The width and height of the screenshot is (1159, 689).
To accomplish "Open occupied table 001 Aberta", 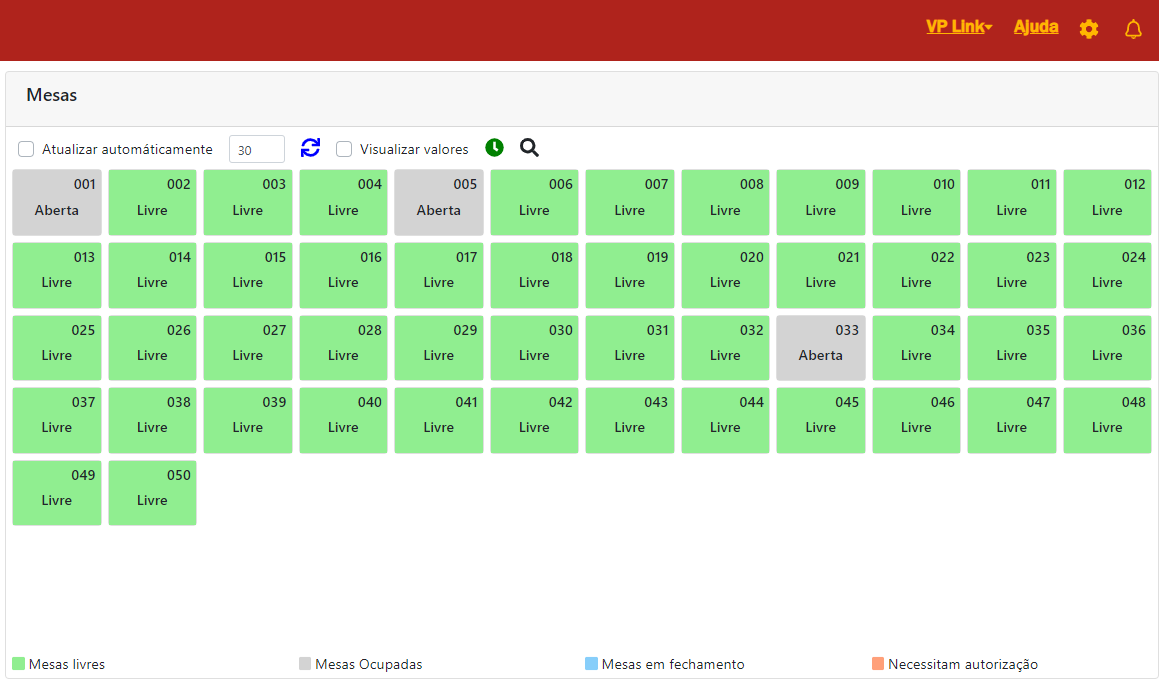I will pos(57,202).
